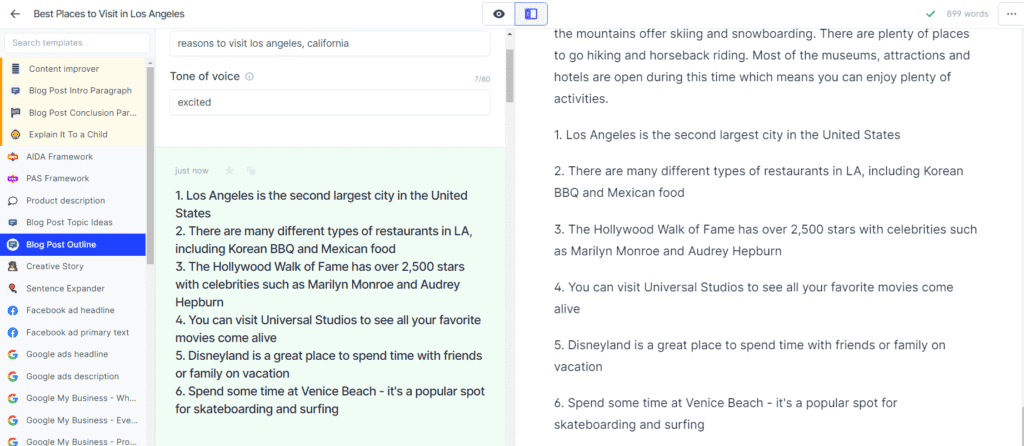Click the Facebook ad headline logo icon
1024x446 pixels.
[x=12, y=310]
